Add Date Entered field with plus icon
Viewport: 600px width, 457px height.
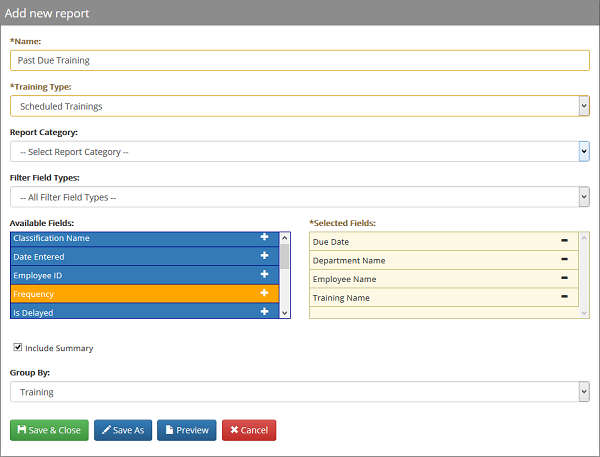264,256
